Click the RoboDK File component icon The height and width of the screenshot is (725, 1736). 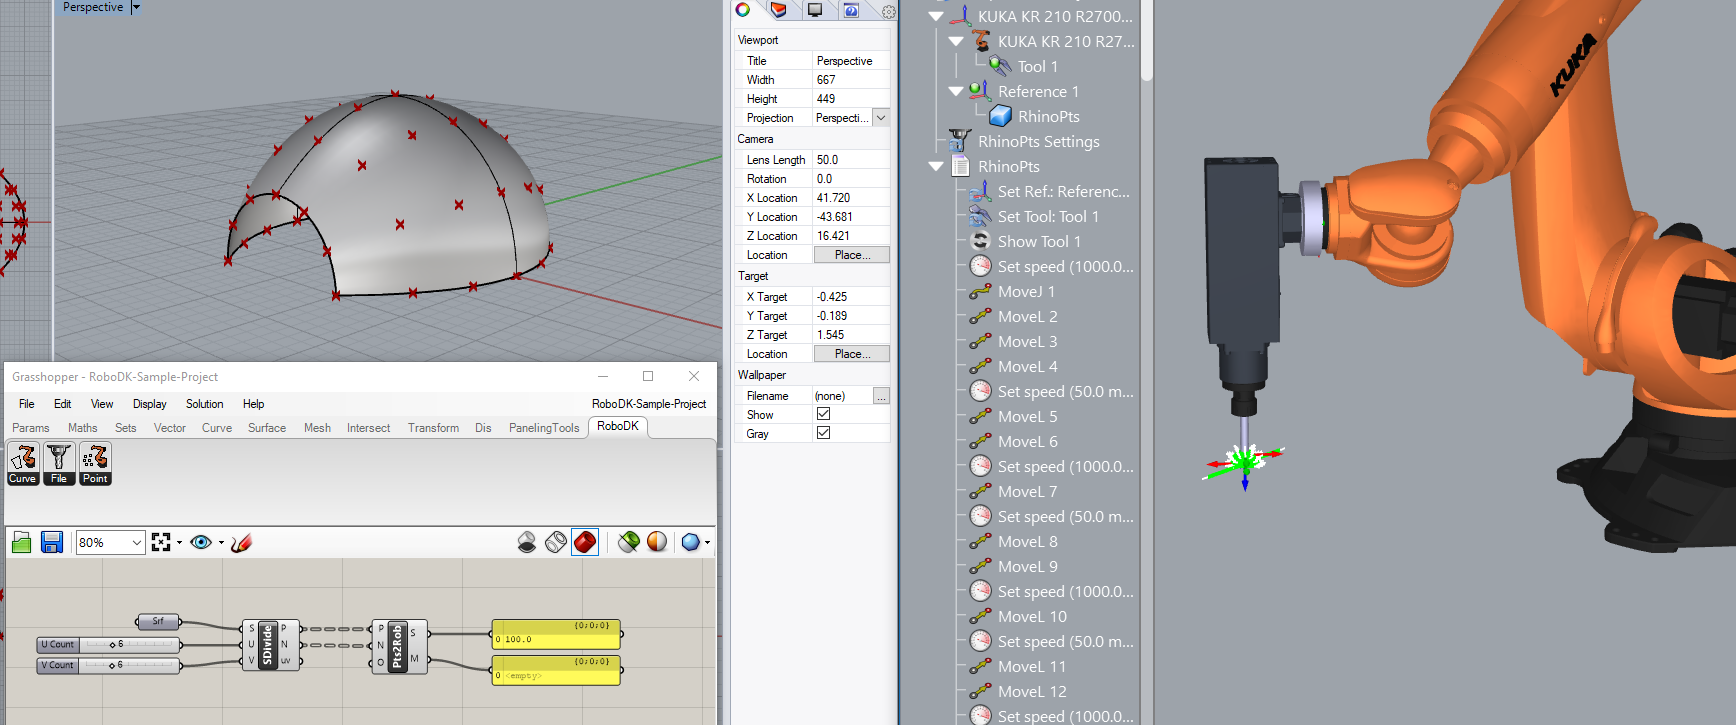[x=59, y=463]
